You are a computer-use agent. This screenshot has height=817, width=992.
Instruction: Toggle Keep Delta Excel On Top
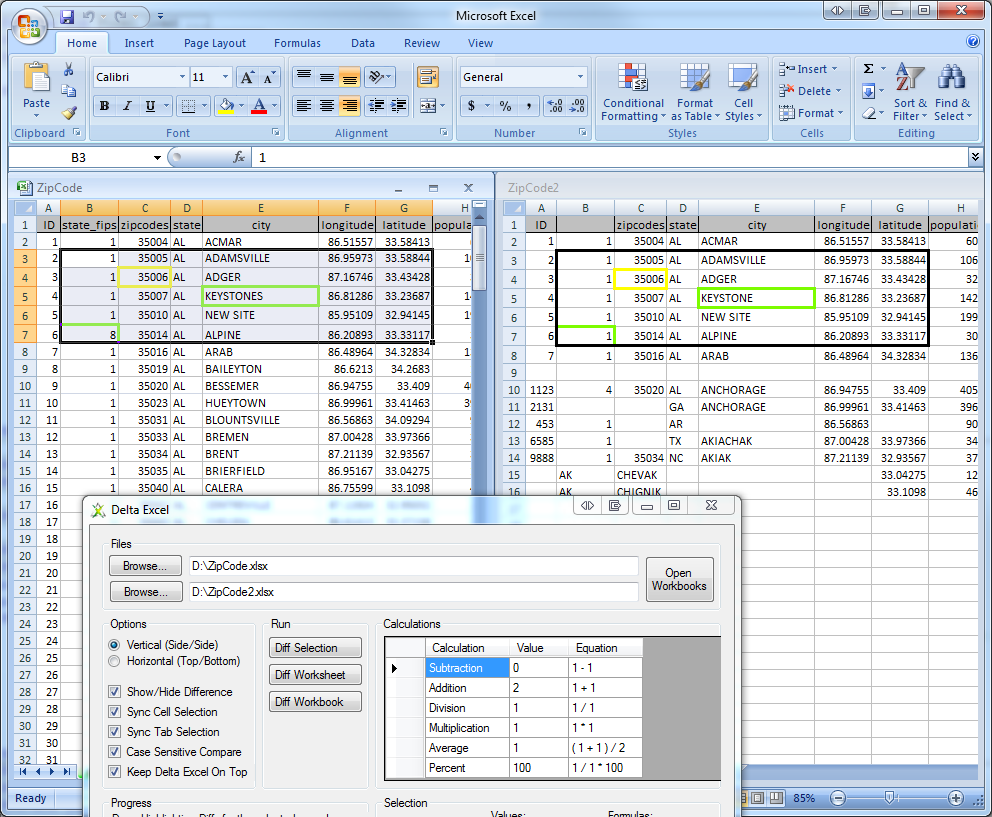(x=115, y=771)
